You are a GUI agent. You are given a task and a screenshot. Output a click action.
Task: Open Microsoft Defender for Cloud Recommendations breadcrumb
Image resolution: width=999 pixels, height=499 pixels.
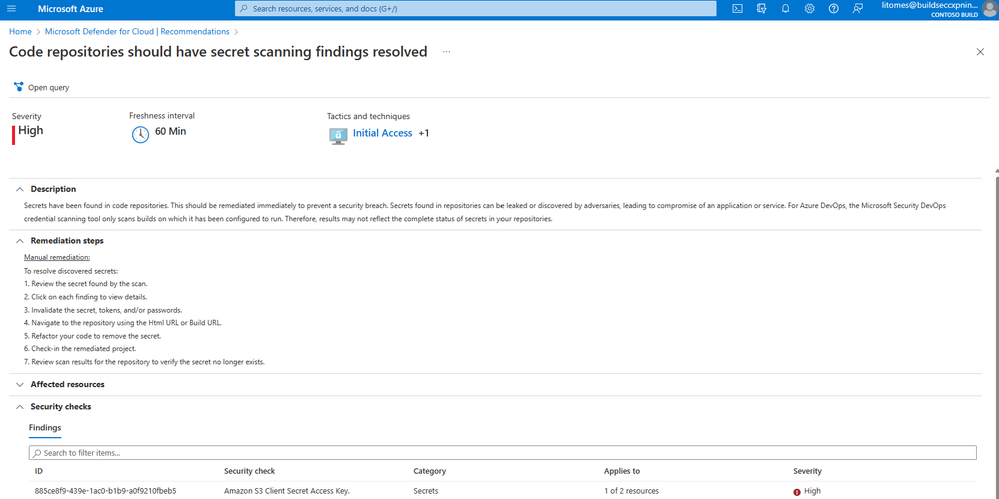[137, 31]
